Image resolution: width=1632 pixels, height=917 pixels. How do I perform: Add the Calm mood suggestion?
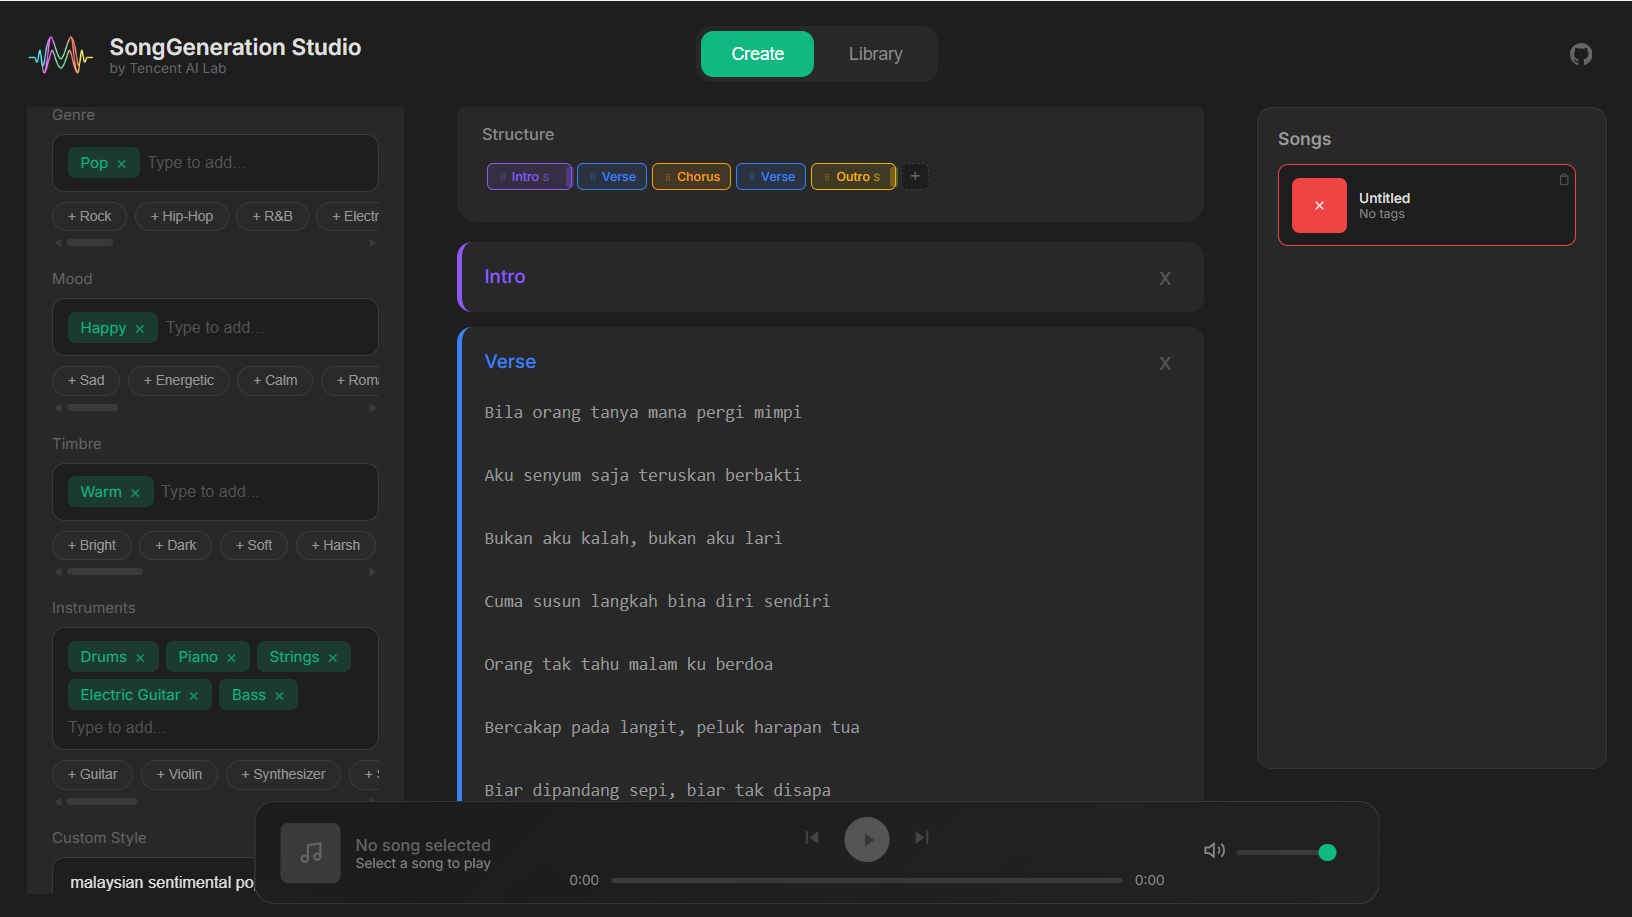(x=275, y=380)
